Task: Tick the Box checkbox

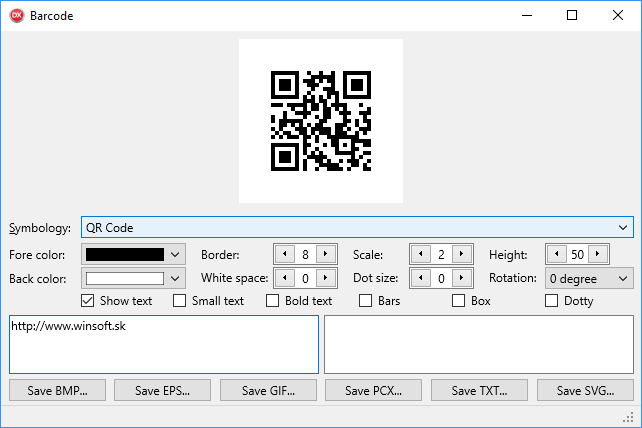Action: [458, 301]
